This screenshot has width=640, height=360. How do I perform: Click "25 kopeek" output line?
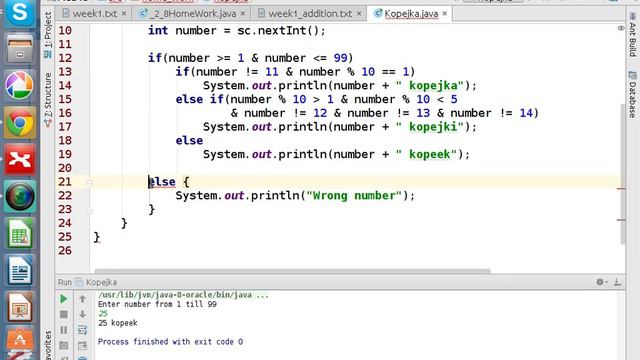[x=118, y=323]
